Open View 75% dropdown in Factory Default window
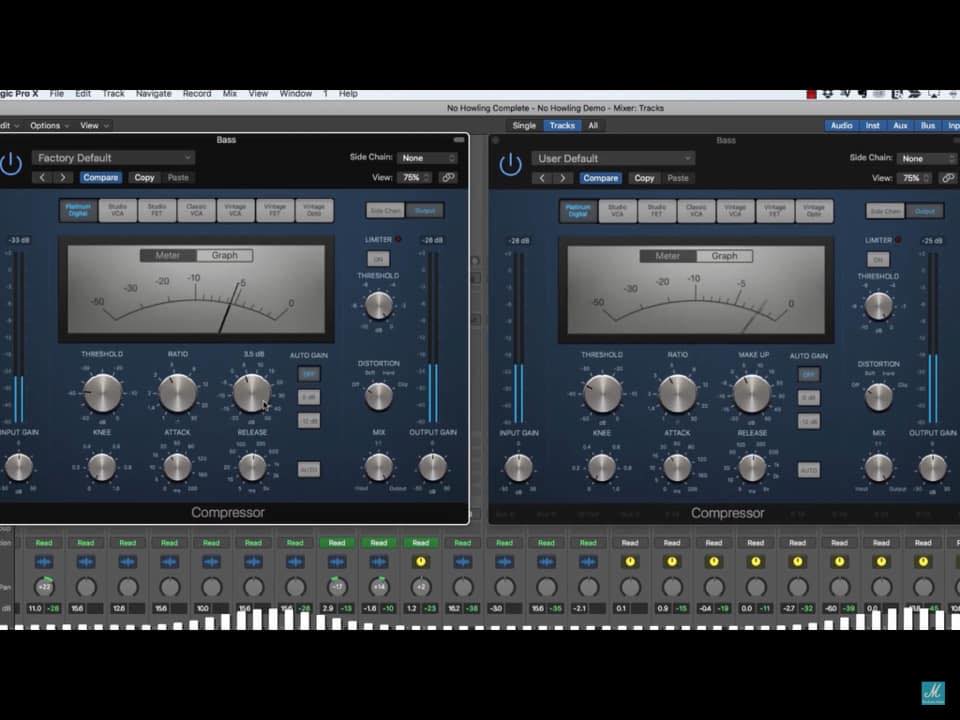Screen dimensions: 960x720 click(x=414, y=178)
